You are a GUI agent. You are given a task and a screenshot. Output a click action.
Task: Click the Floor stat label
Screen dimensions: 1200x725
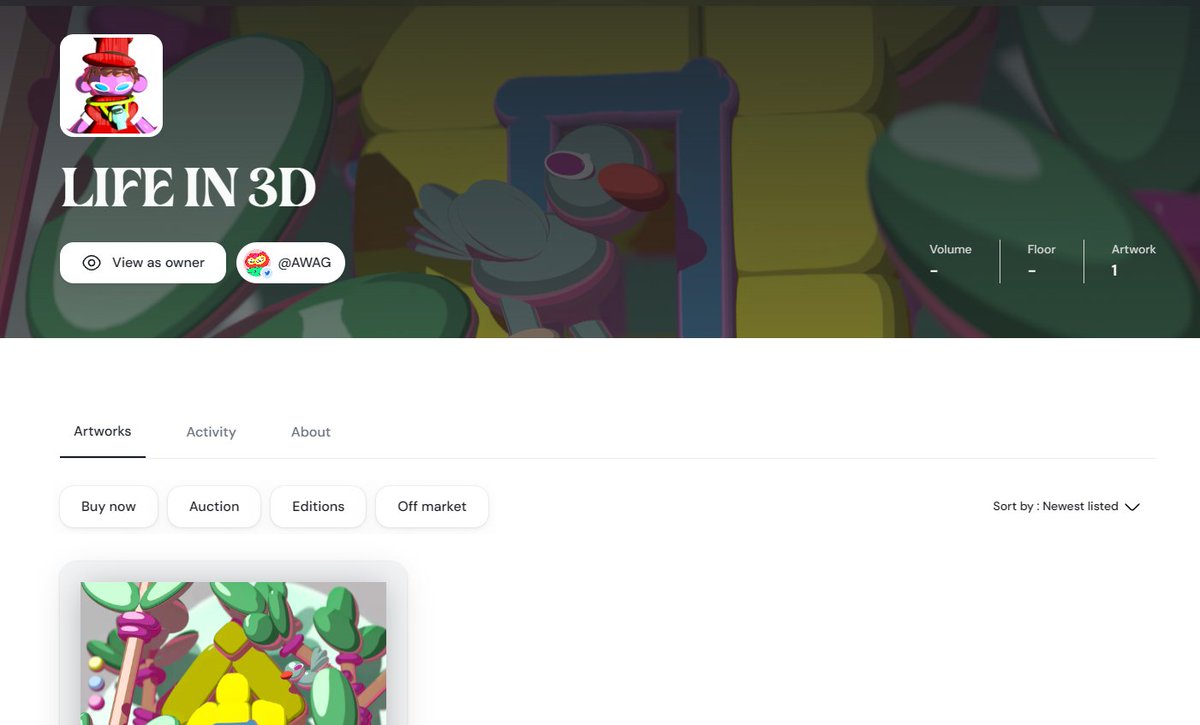pyautogui.click(x=1041, y=249)
